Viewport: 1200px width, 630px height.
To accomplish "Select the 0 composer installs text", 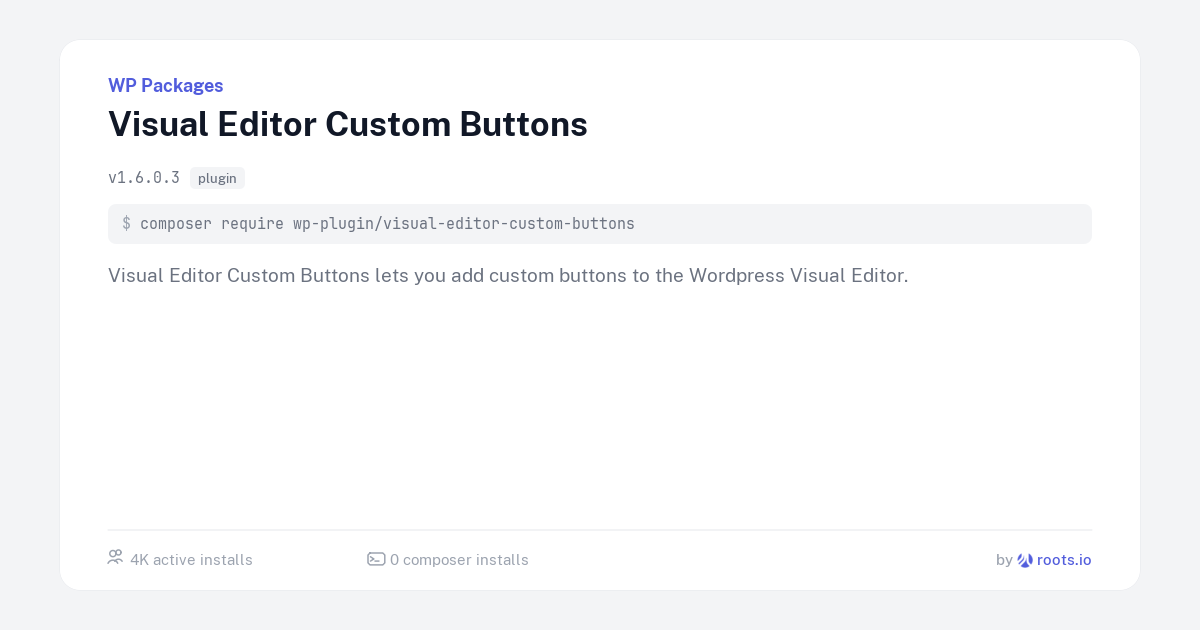I will (x=459, y=560).
